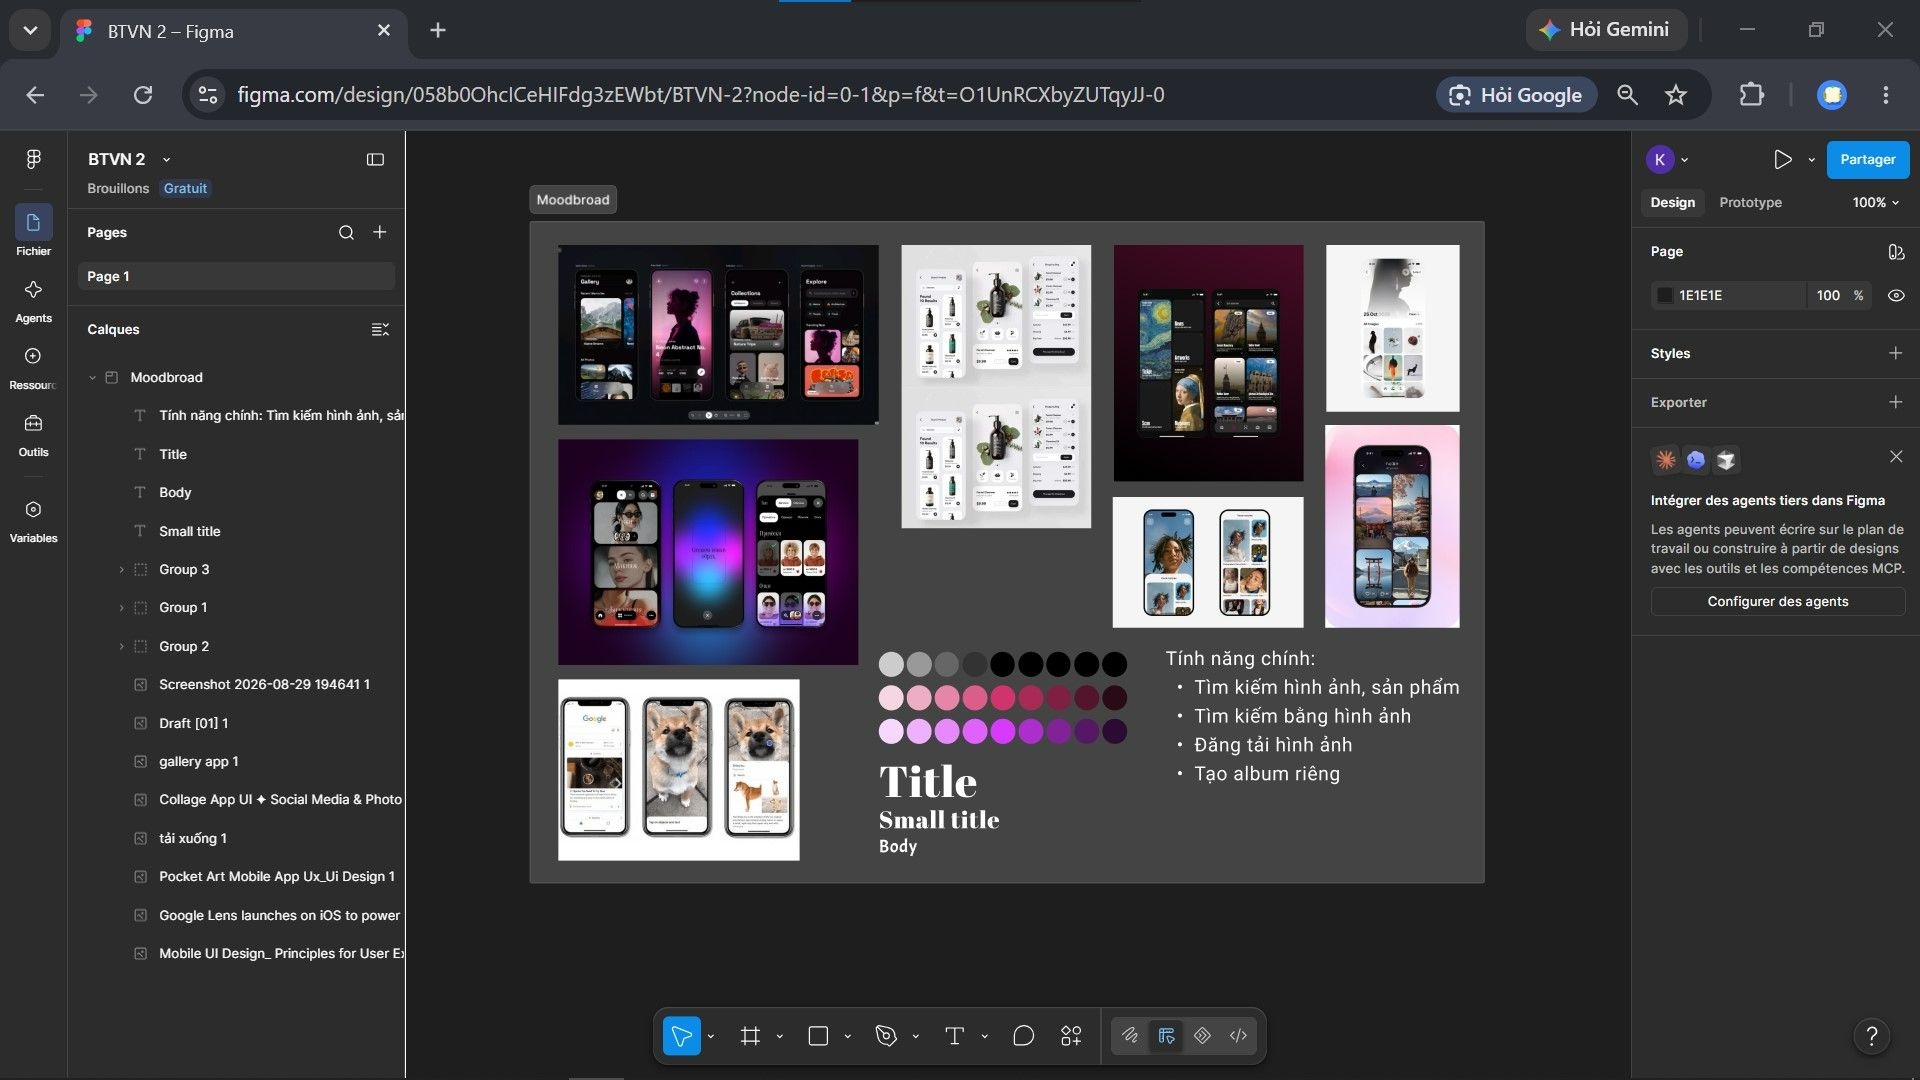Switch to Dev Mode code icon

click(1238, 1036)
